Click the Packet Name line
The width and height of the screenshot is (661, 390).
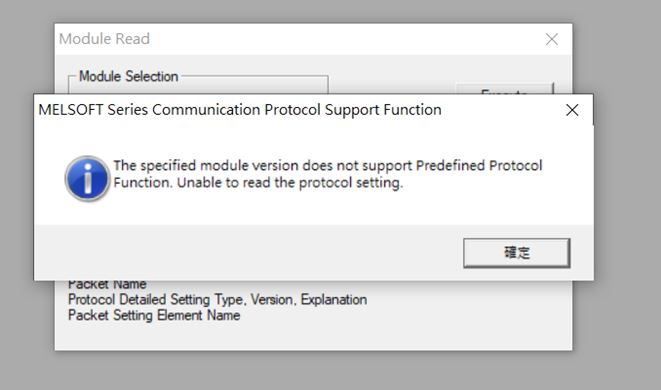pos(107,284)
